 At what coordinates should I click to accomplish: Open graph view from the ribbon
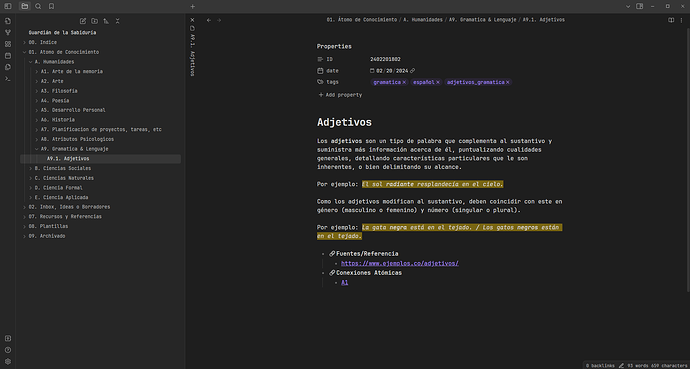pos(8,32)
